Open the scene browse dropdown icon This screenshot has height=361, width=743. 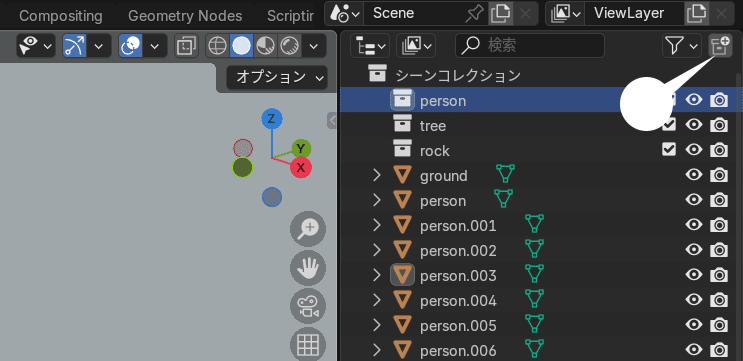click(x=344, y=14)
